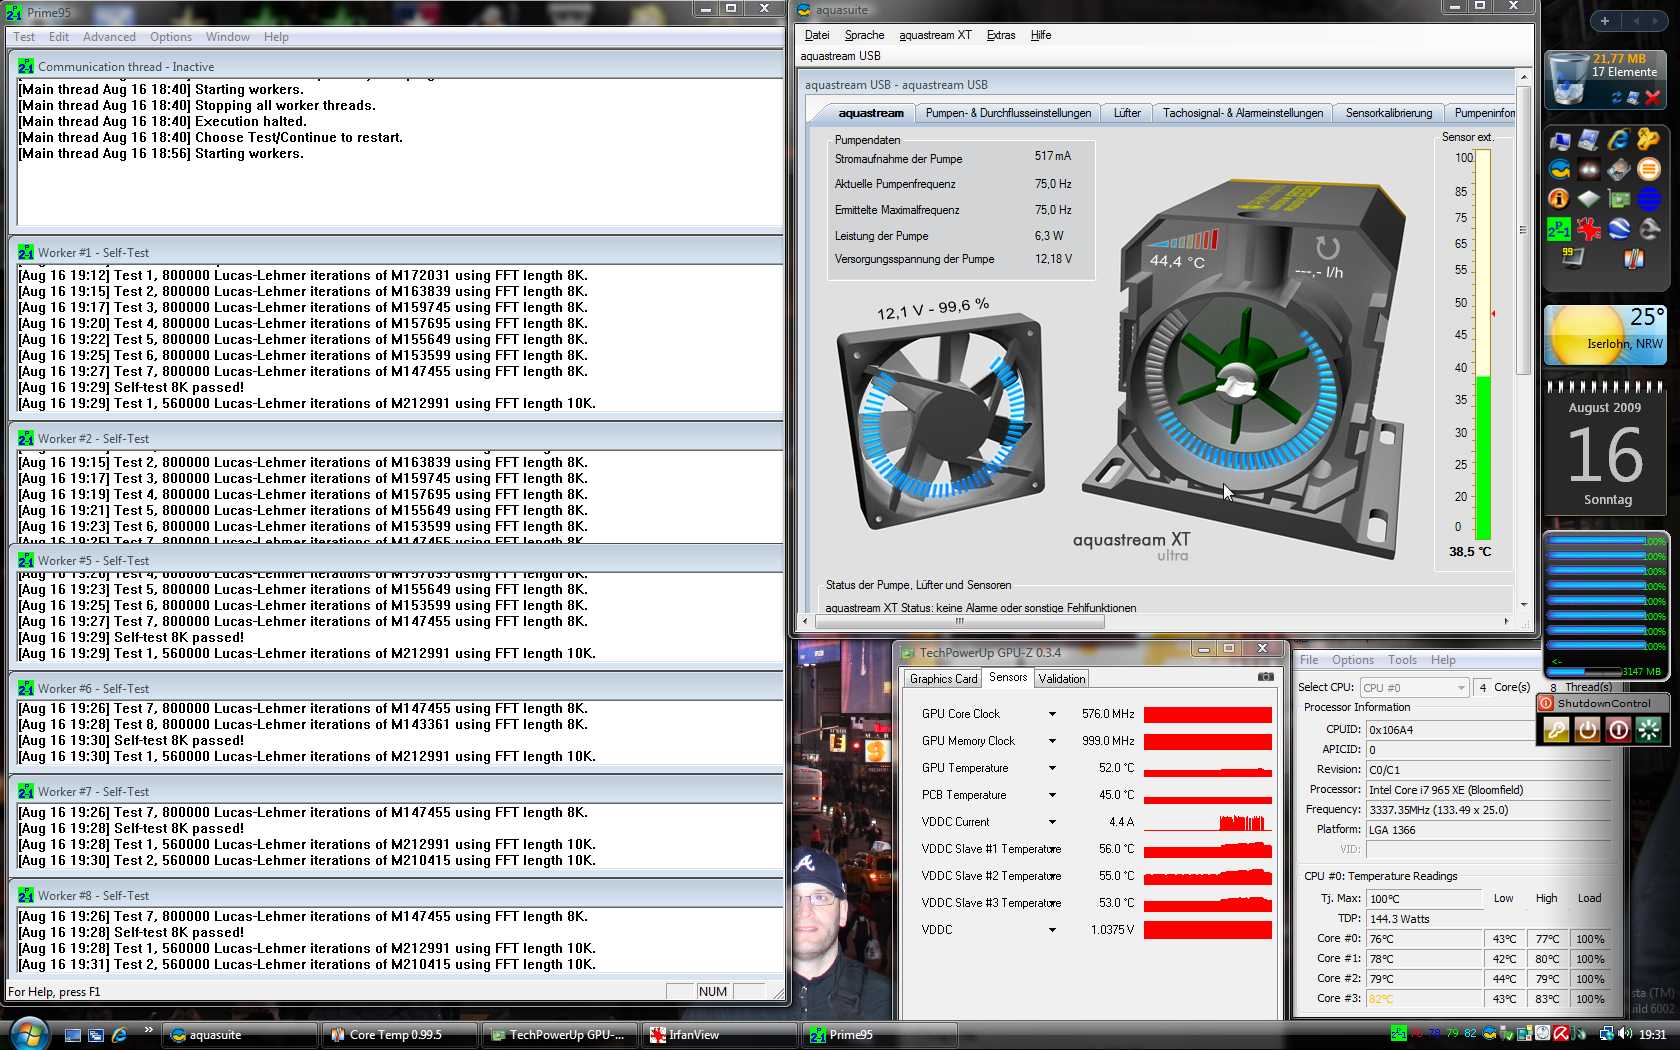Click the aquasuite horizontal scrollbar thumb
1680x1050 pixels.
click(960, 621)
